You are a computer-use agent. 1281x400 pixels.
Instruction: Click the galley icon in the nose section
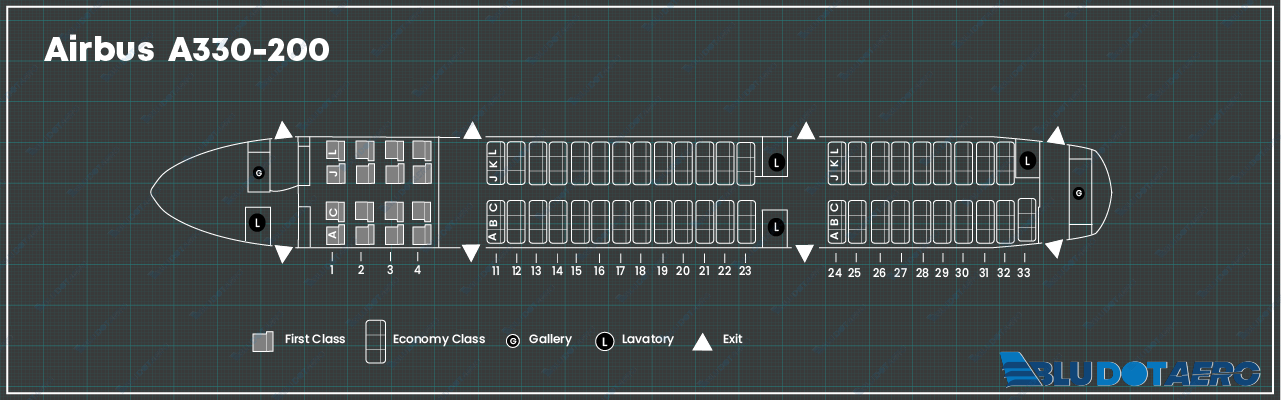[x=258, y=173]
